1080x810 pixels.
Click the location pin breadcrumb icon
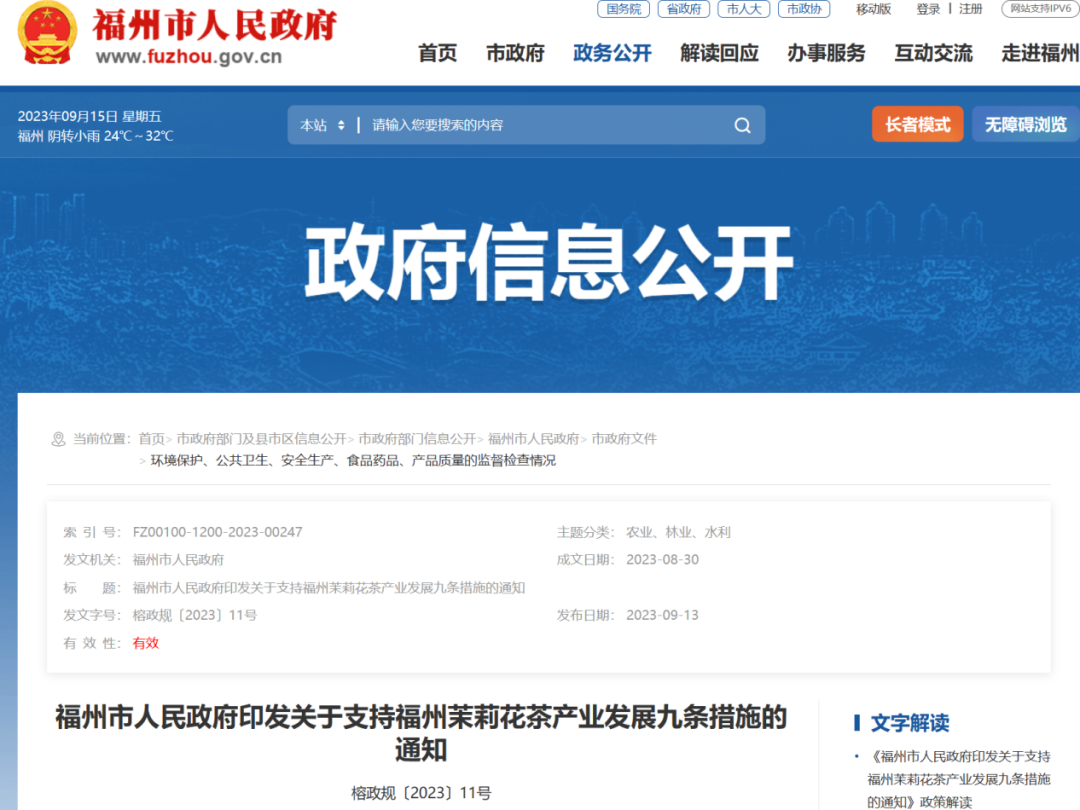coord(58,439)
